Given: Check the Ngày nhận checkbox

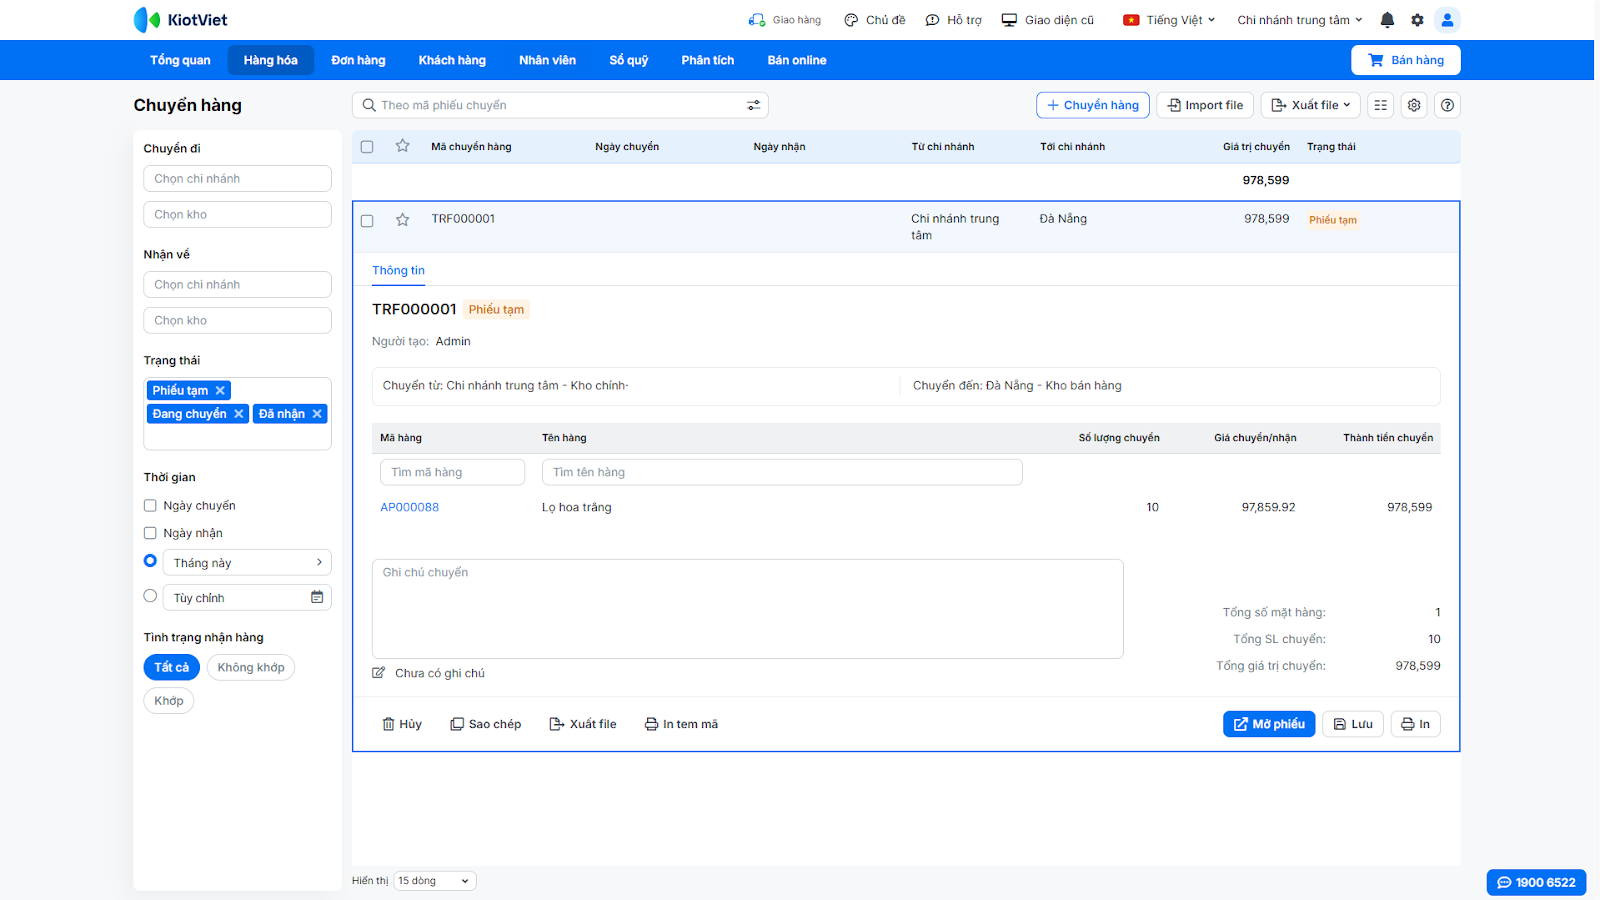Looking at the screenshot, I should pyautogui.click(x=150, y=534).
